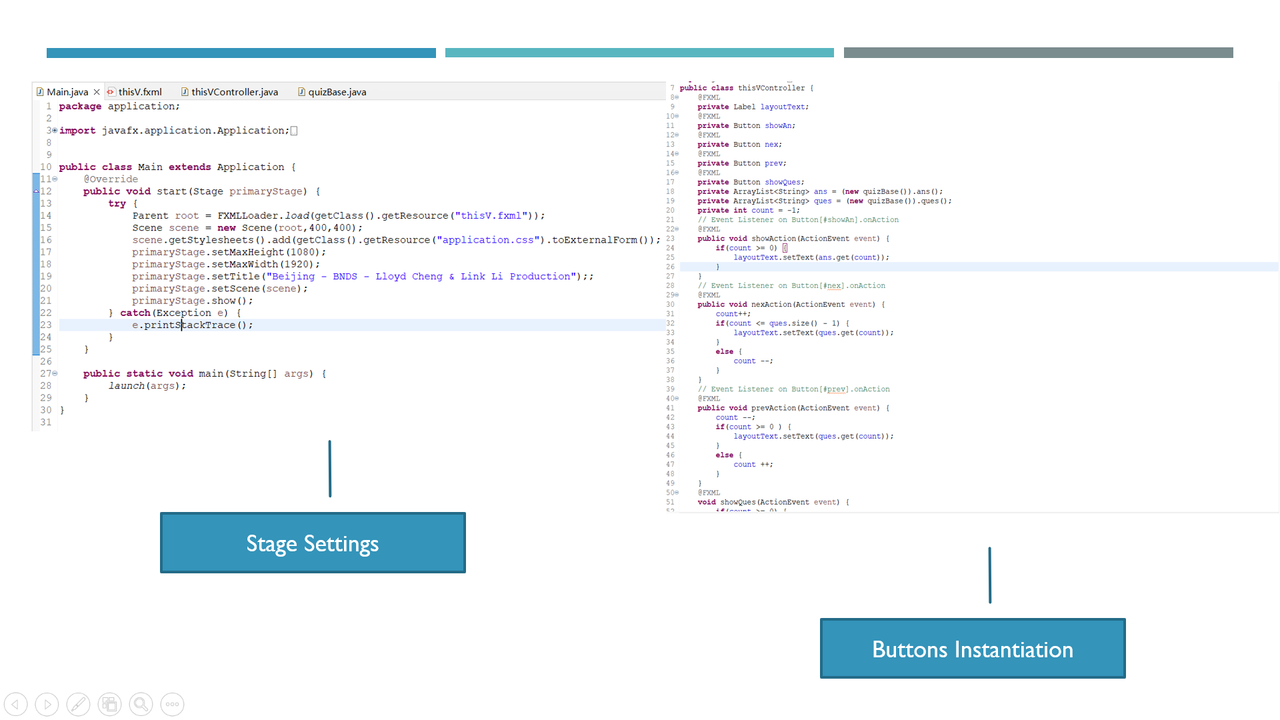
Task: Expand the folded import at line 3
Action: pyautogui.click(x=54, y=131)
